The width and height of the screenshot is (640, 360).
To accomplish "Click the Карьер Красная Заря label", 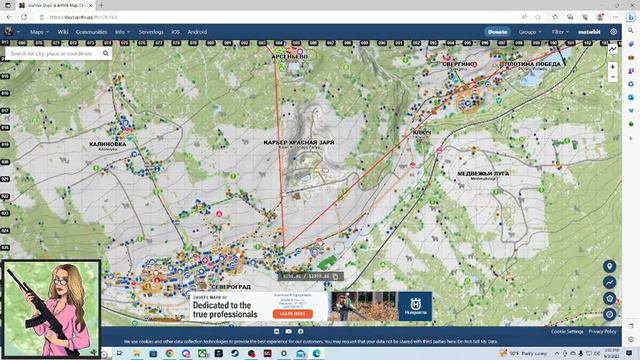I will (x=299, y=142).
